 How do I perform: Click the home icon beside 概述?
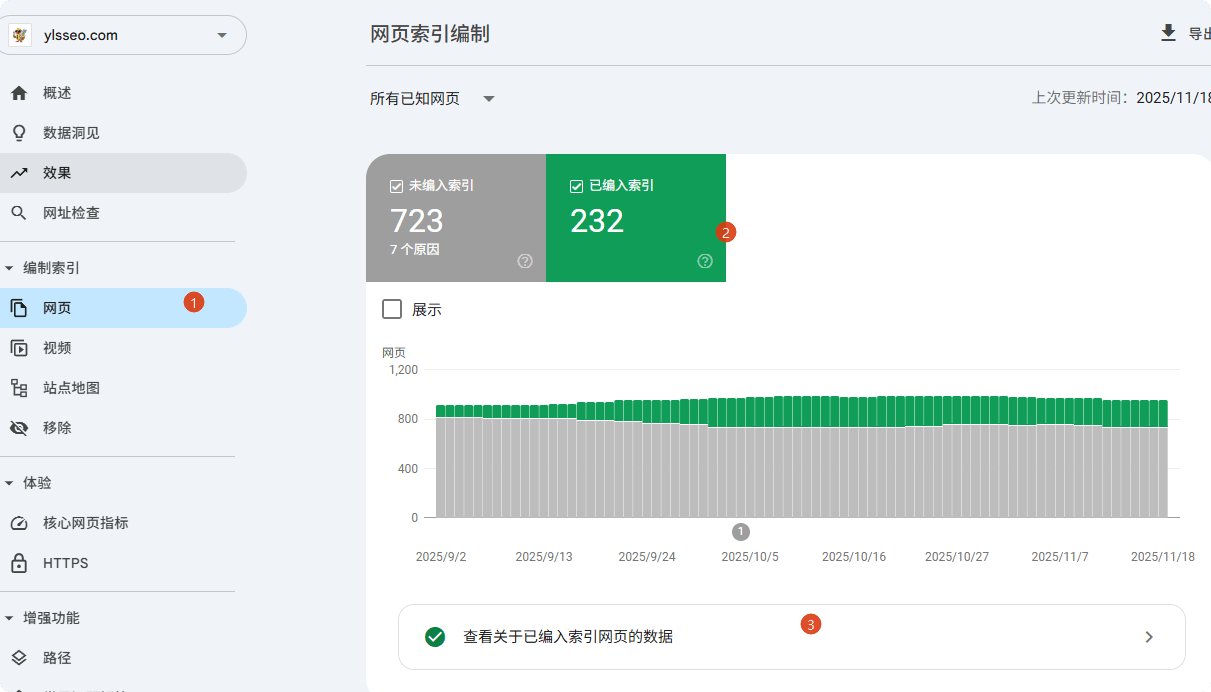click(19, 93)
